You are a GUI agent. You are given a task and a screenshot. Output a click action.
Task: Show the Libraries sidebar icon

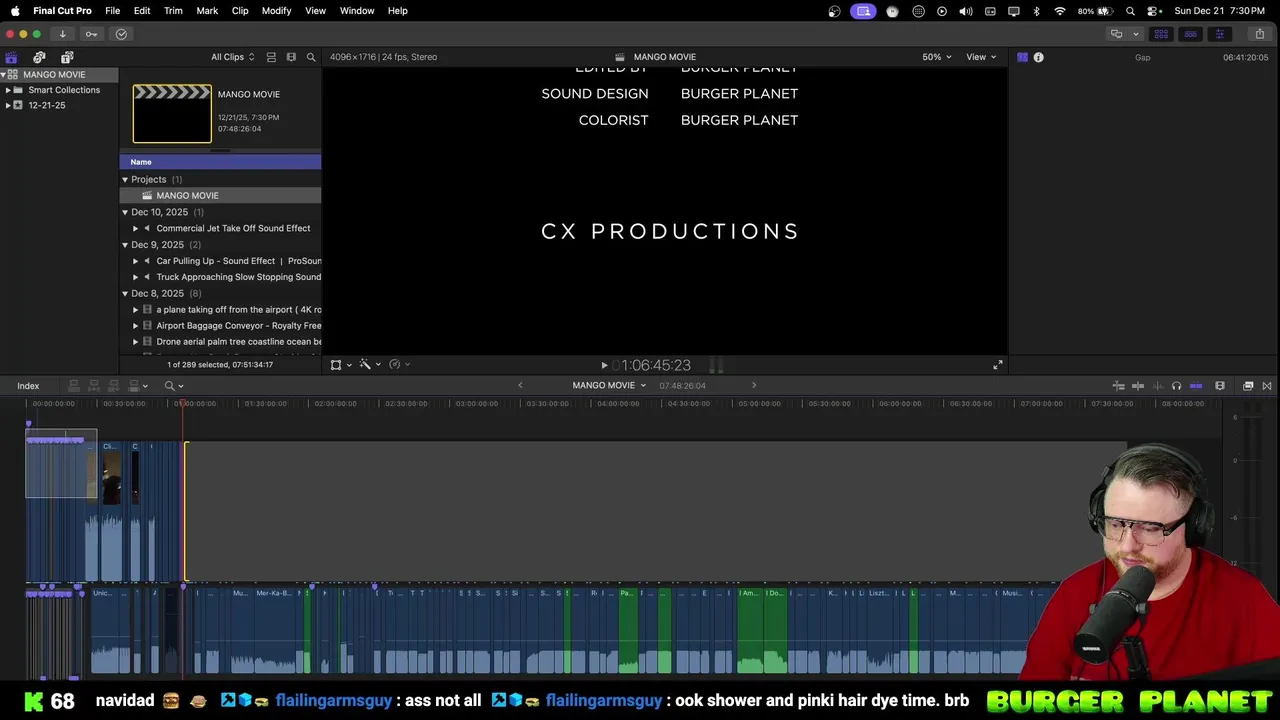12,57
